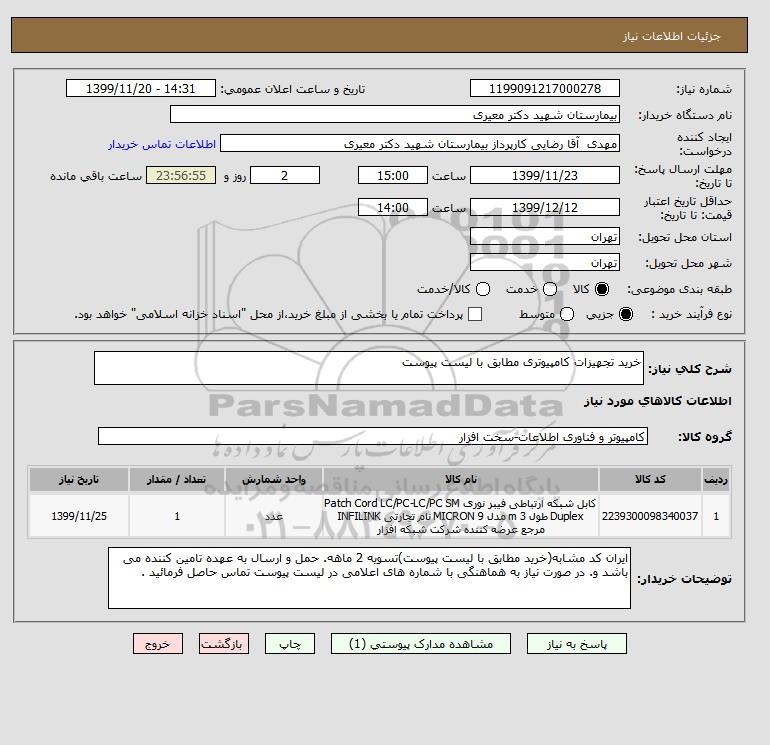This screenshot has height=745, width=770.
Task: Click the request creator name field
Action: 420,143
